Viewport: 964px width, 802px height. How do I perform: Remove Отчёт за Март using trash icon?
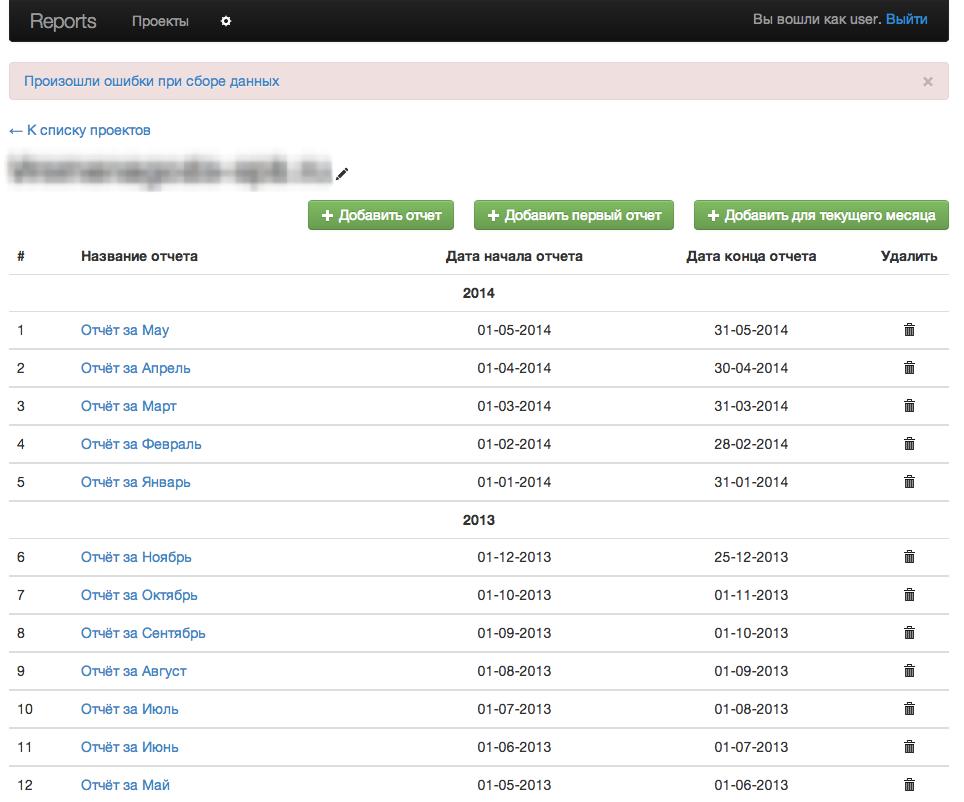tap(909, 406)
